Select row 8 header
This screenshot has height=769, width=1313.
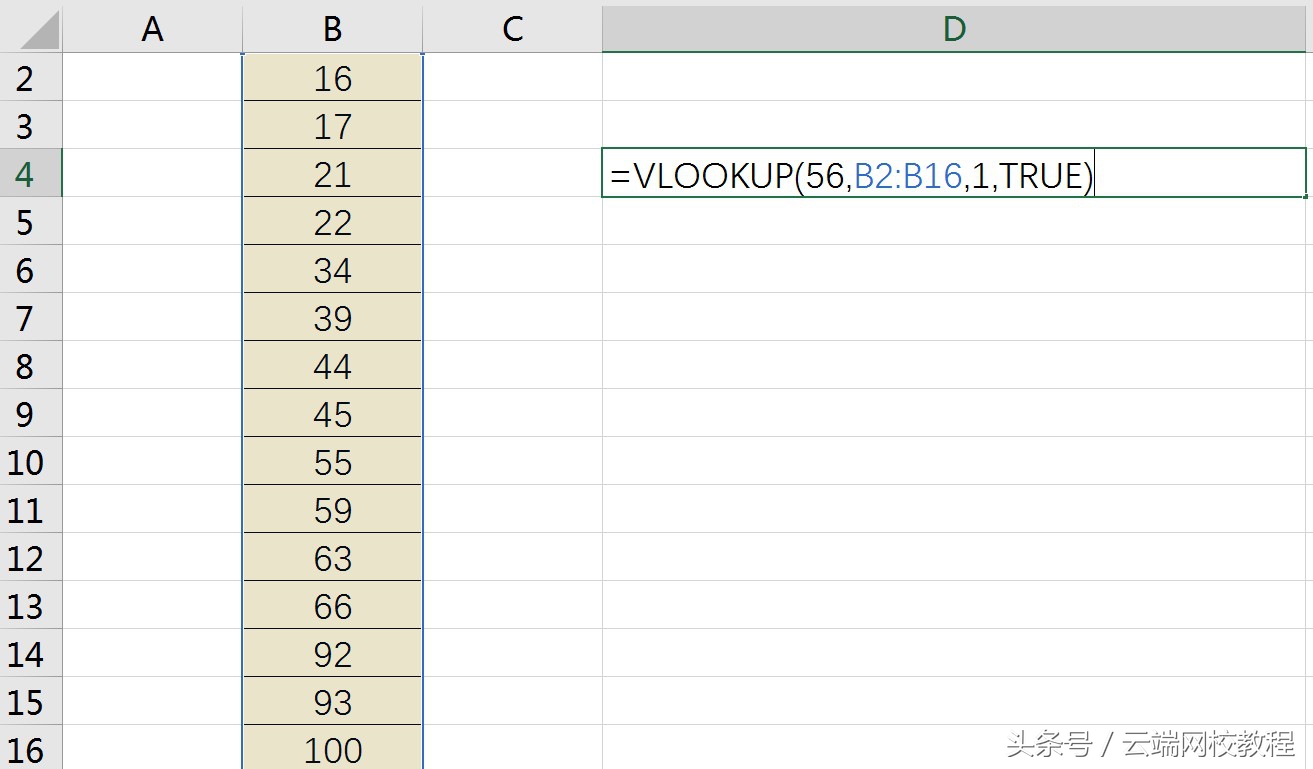[31, 365]
